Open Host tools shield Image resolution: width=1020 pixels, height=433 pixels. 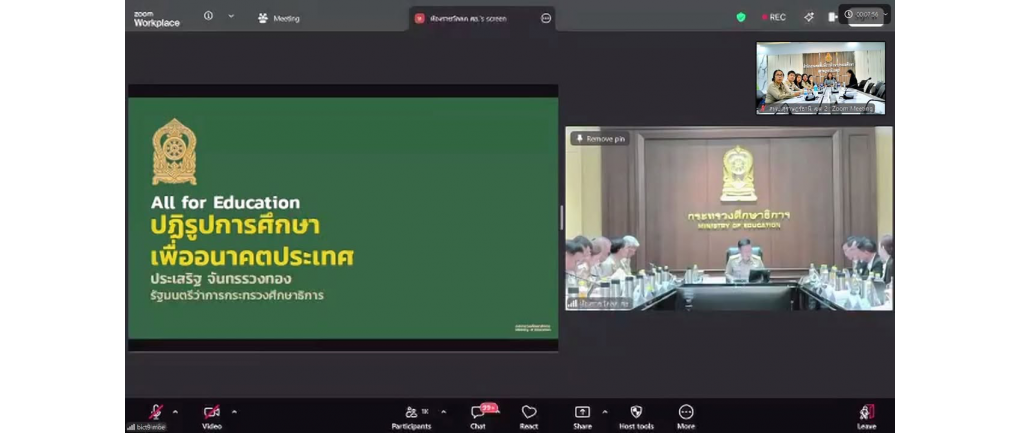click(636, 412)
